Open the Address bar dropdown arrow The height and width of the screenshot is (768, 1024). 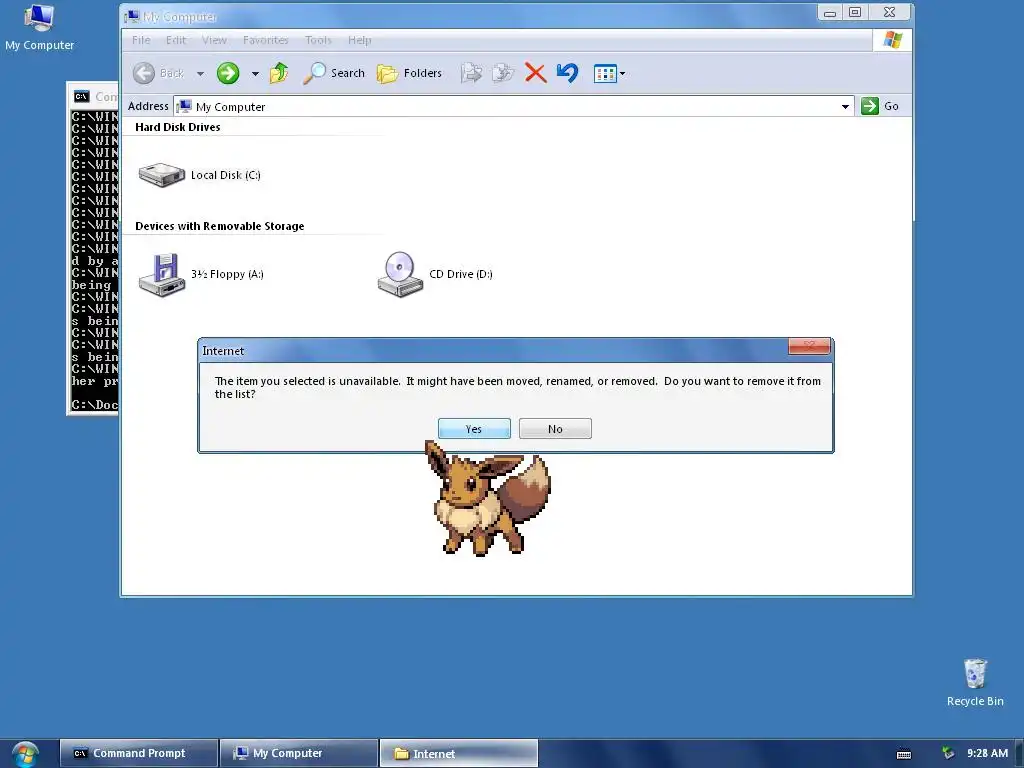[845, 106]
